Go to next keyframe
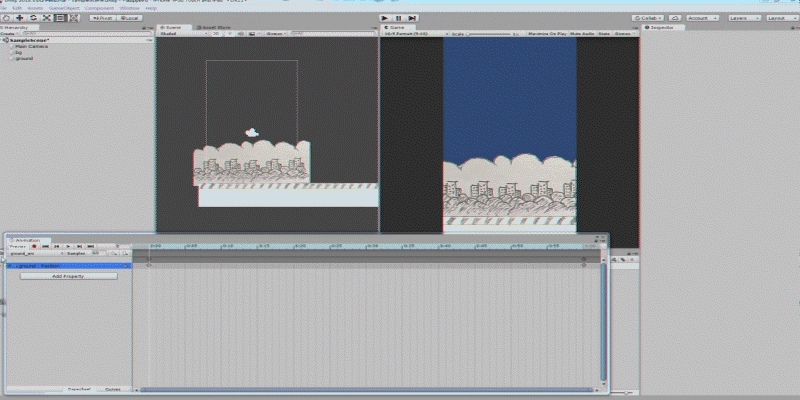This screenshot has height=400, width=800. pyautogui.click(x=79, y=246)
